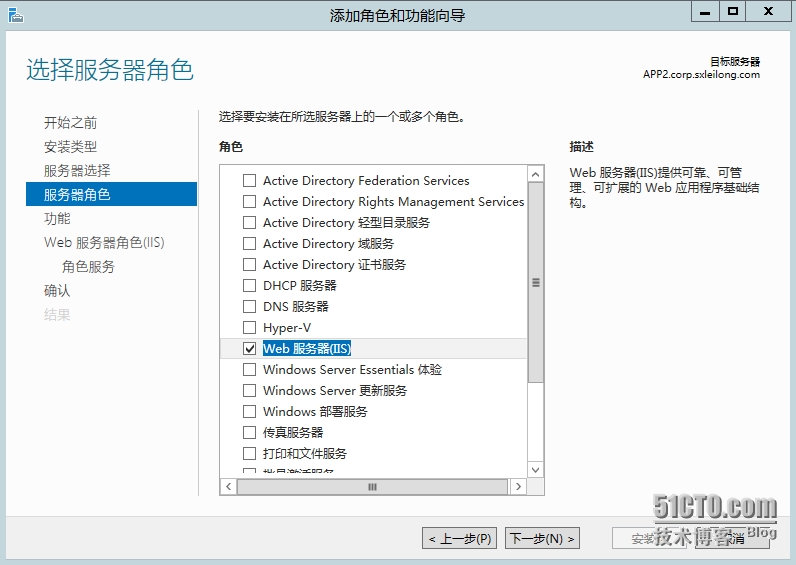Open the 角色服务 sub-step
This screenshot has height=565, width=796.
(x=88, y=267)
